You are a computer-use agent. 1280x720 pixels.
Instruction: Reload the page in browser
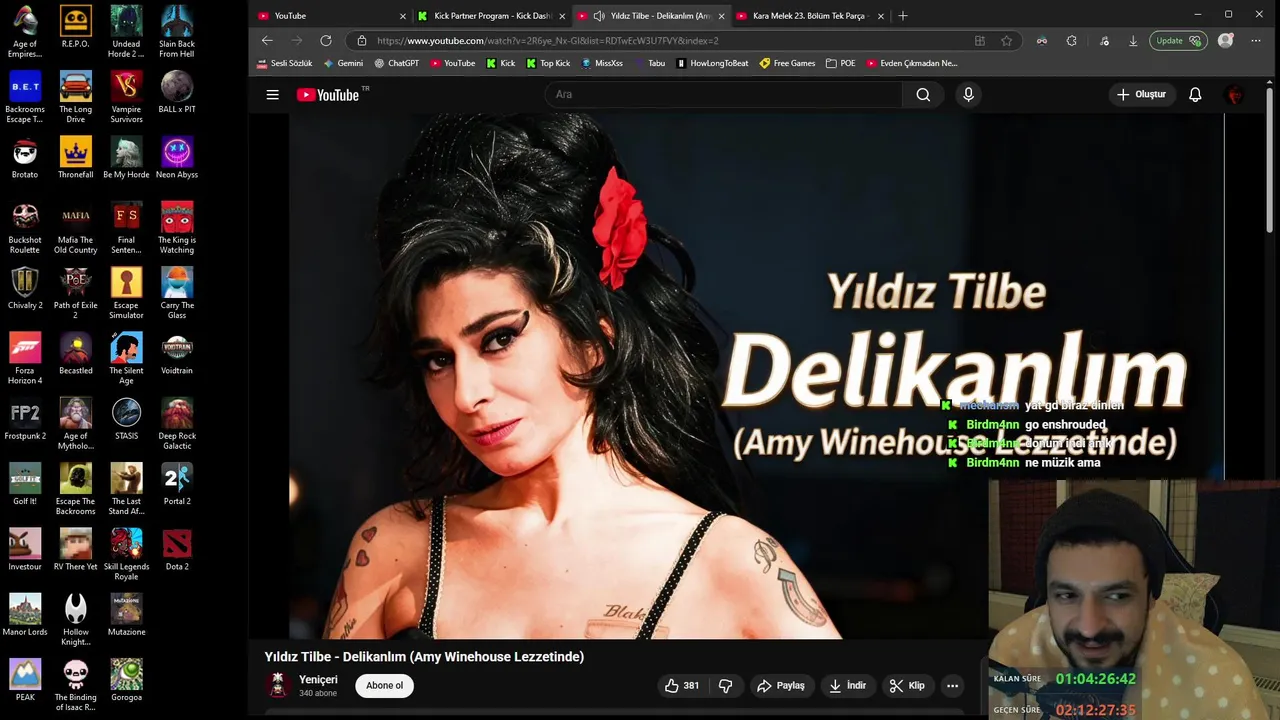(x=325, y=40)
